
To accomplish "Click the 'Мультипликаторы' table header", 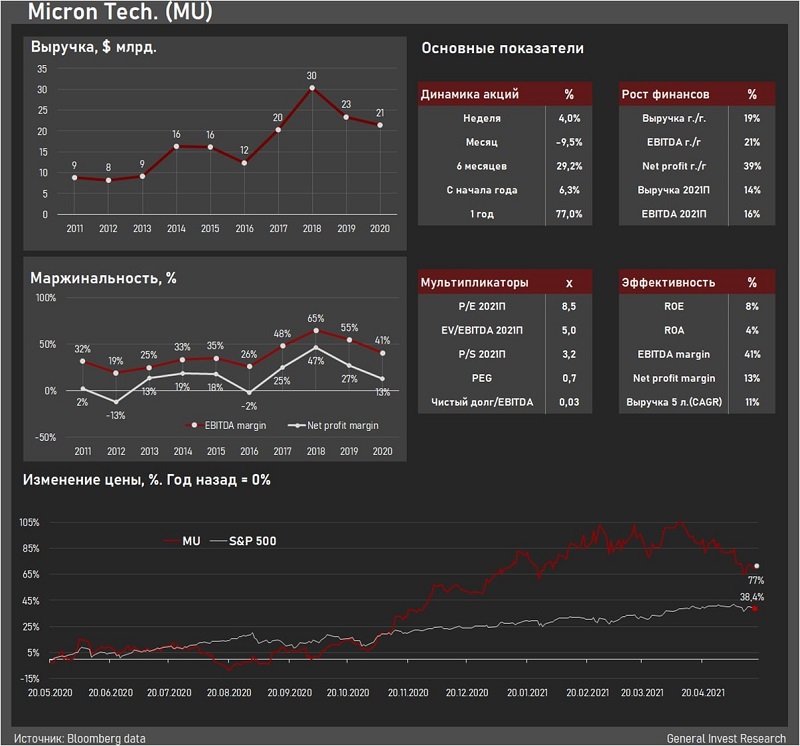I will coord(475,282).
